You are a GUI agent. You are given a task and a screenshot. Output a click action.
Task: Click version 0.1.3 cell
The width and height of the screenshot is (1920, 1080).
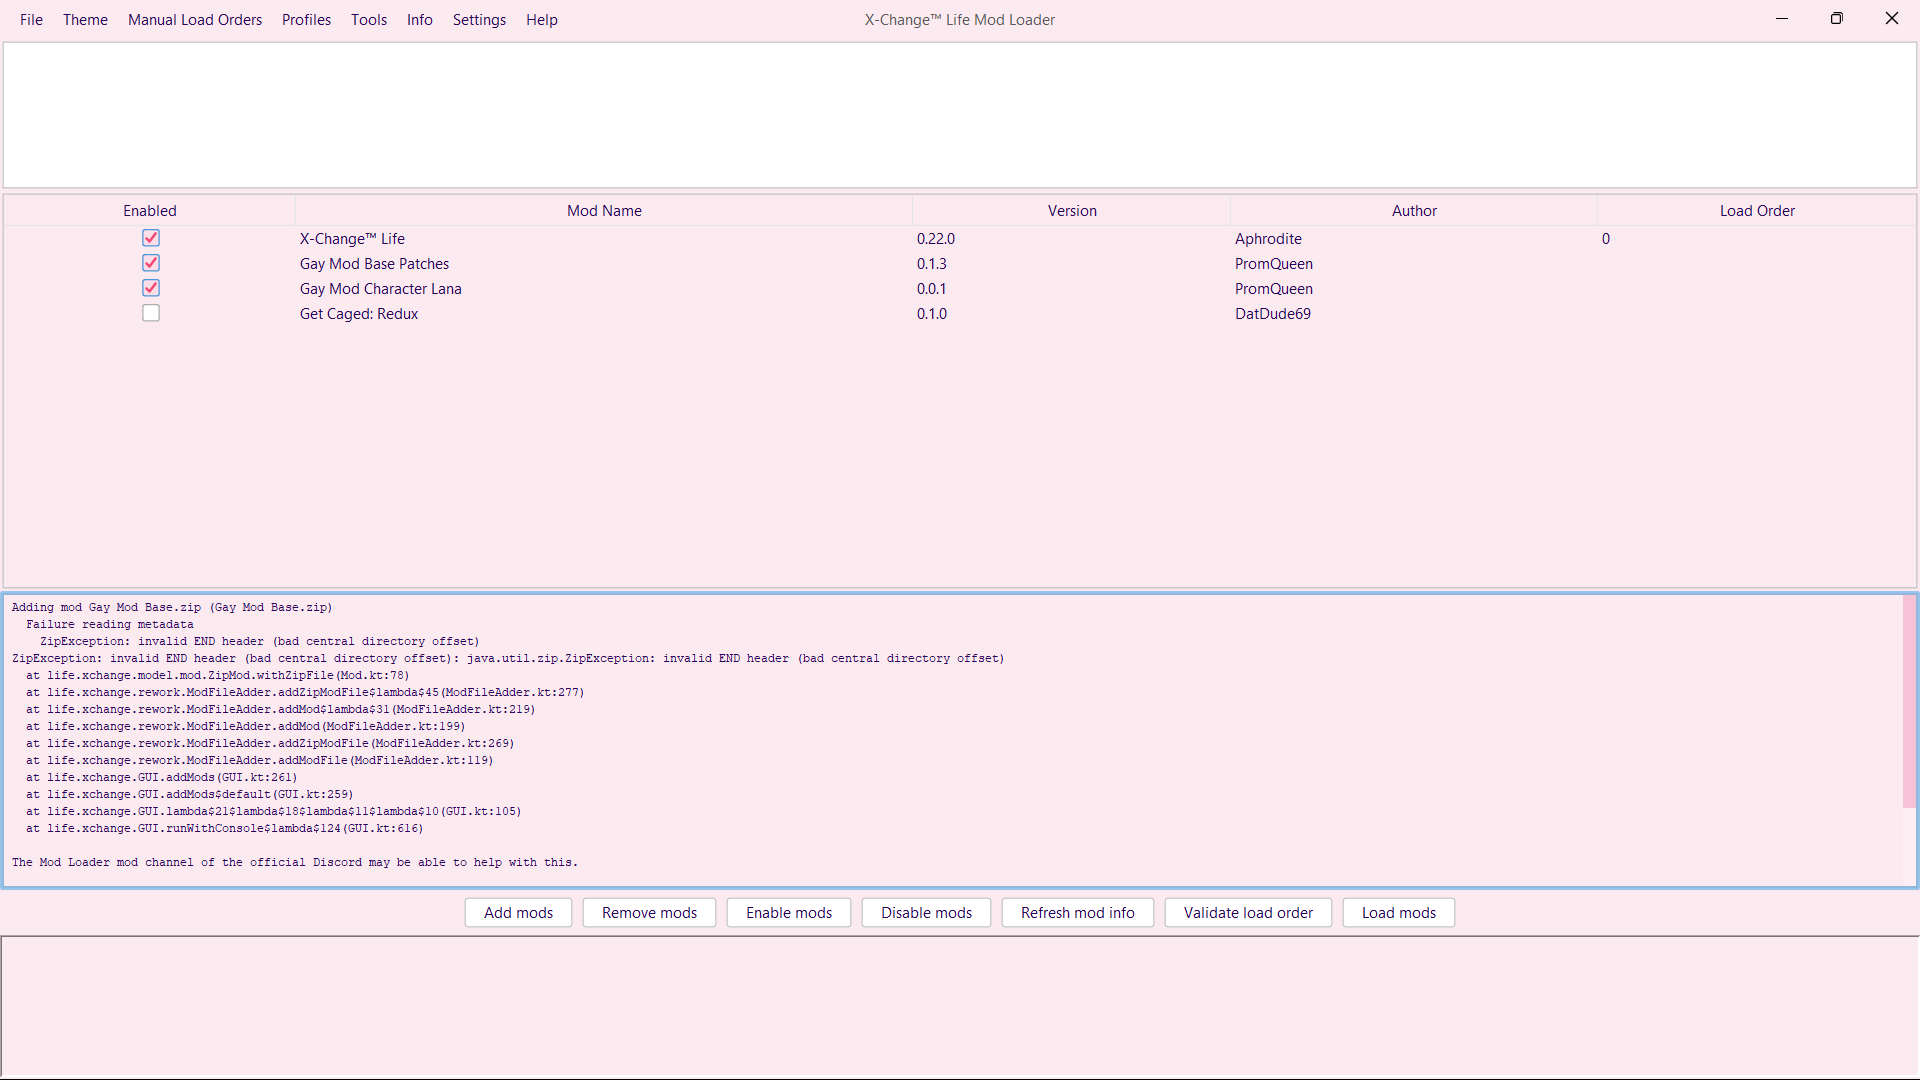[932, 263]
